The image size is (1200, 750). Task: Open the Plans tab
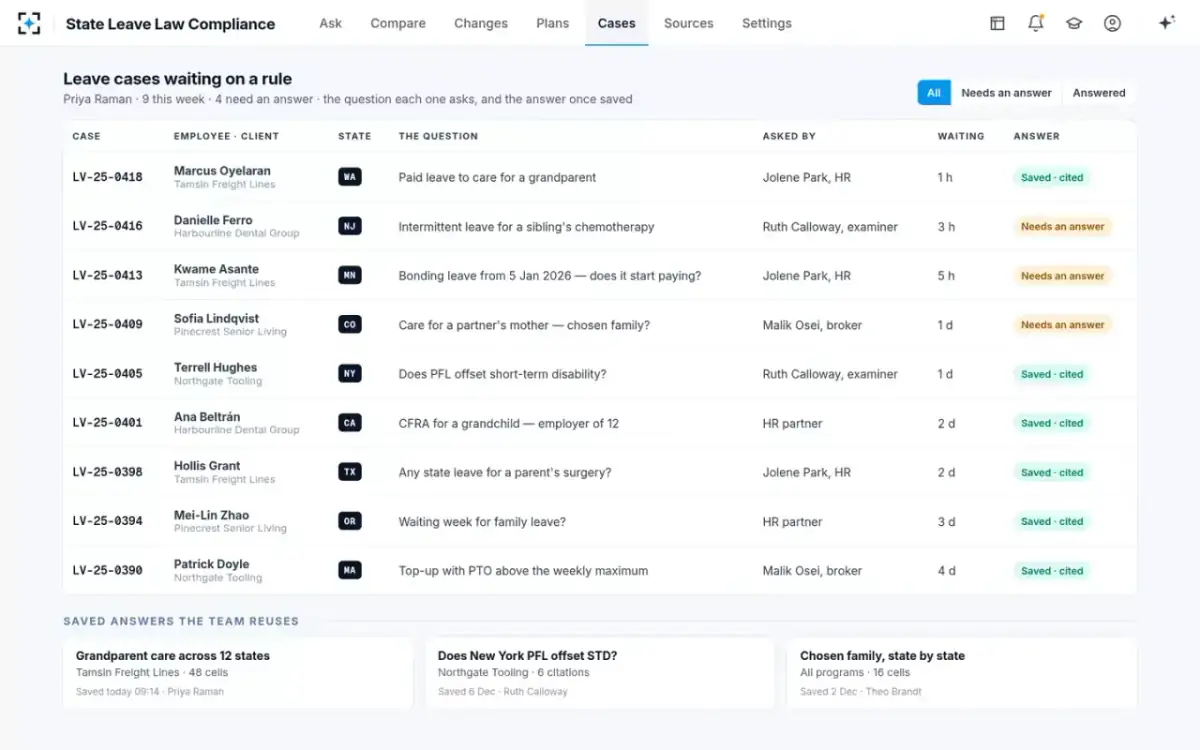pos(553,23)
